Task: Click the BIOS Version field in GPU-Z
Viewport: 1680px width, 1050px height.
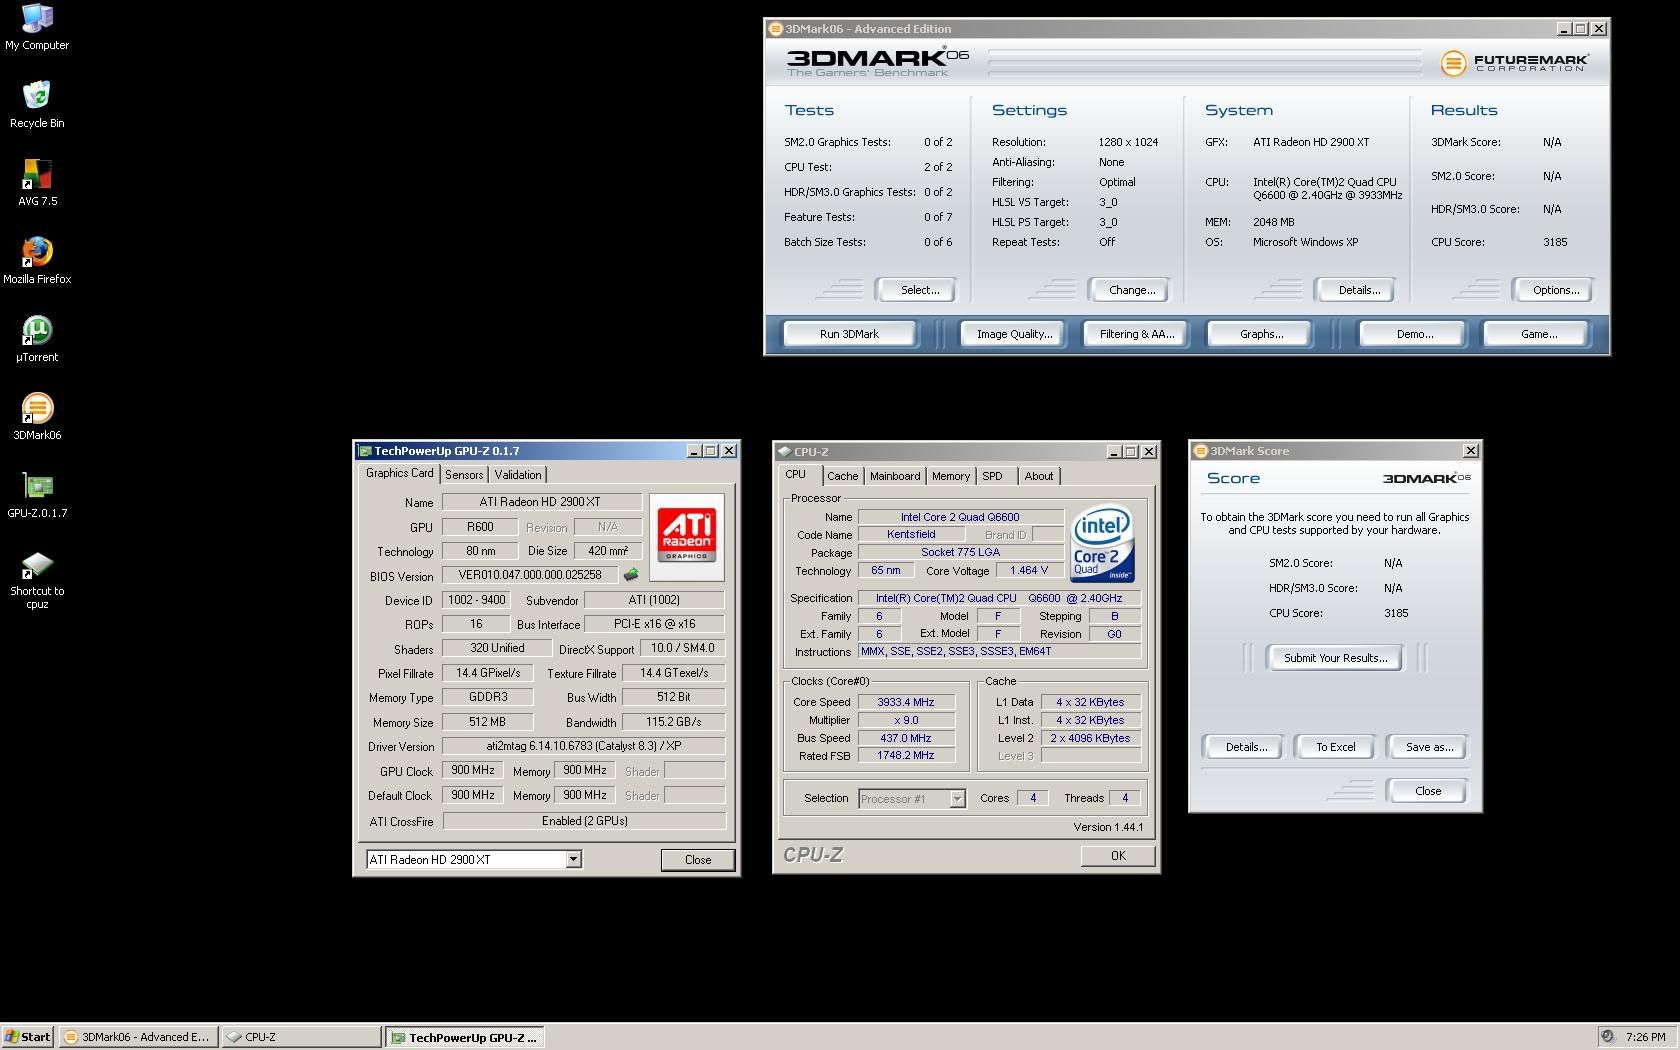Action: coord(530,575)
